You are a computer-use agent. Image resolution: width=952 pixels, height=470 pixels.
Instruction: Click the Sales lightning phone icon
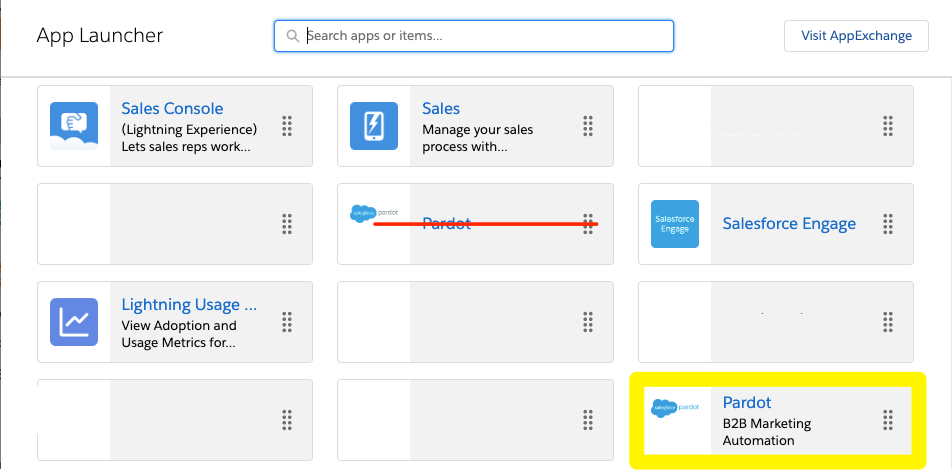[374, 126]
